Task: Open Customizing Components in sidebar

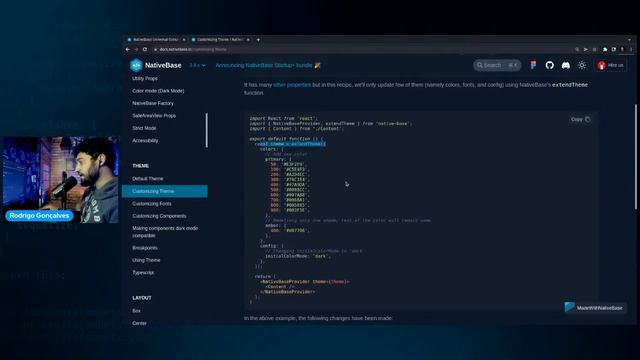Action: pos(159,216)
